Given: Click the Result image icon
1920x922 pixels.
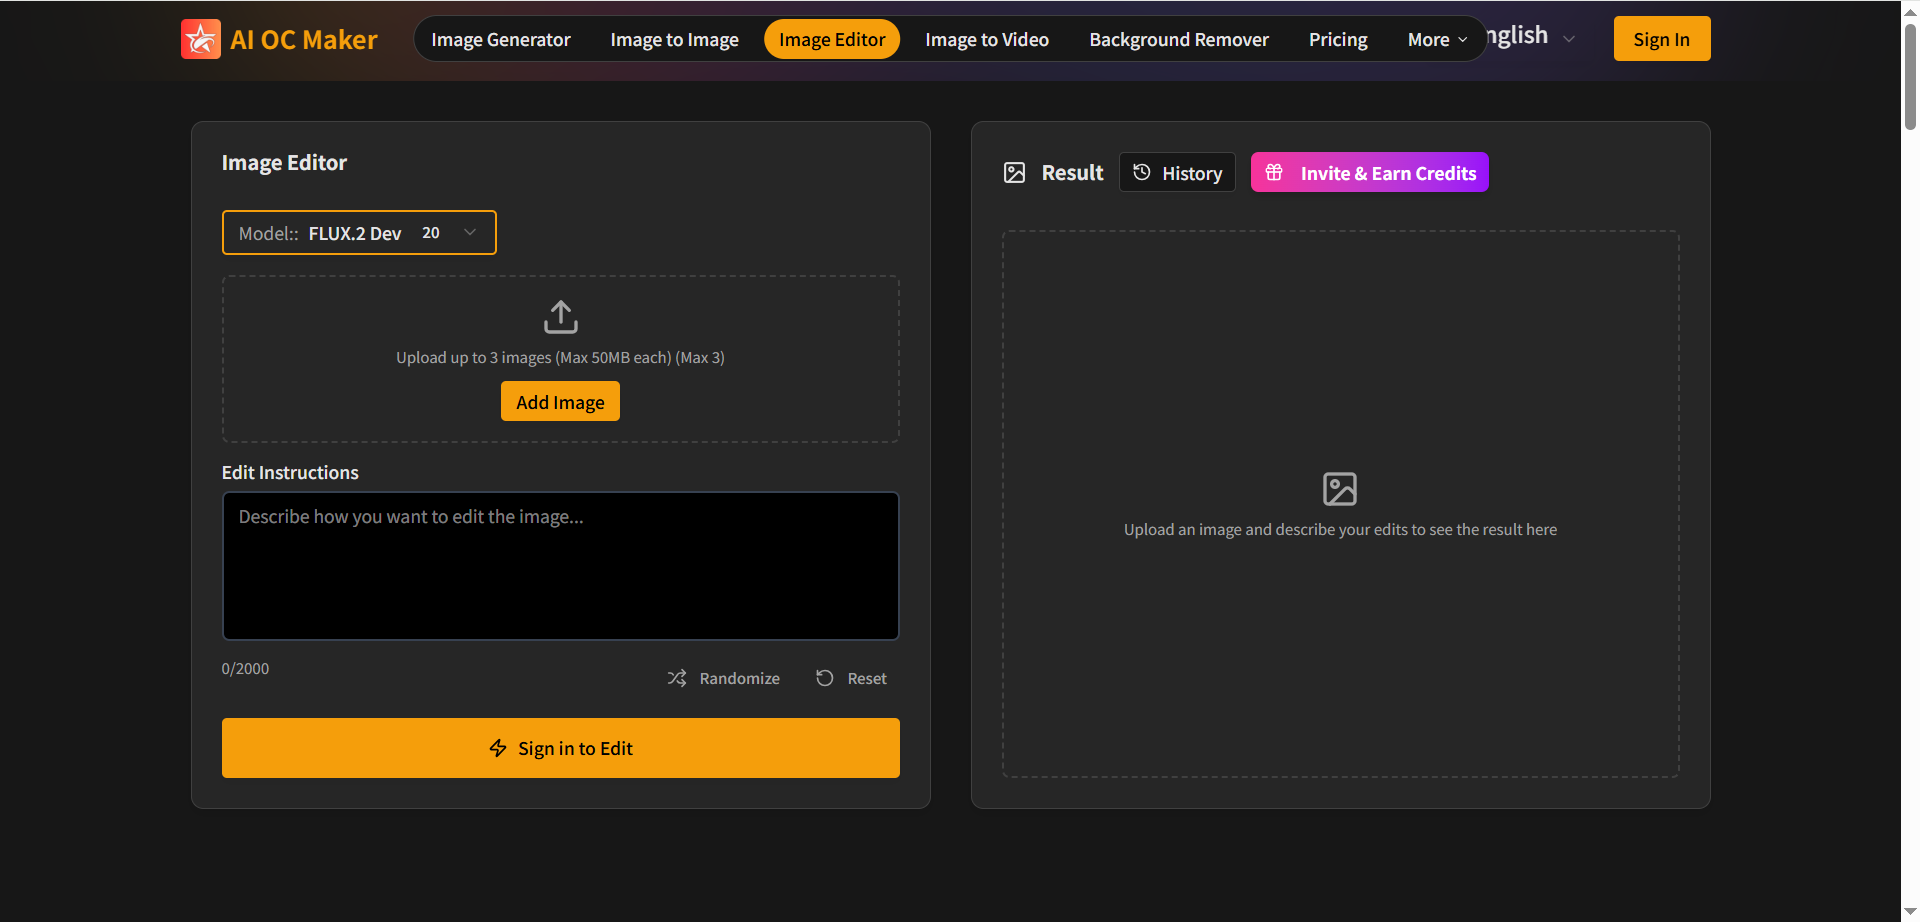Looking at the screenshot, I should [x=1014, y=173].
